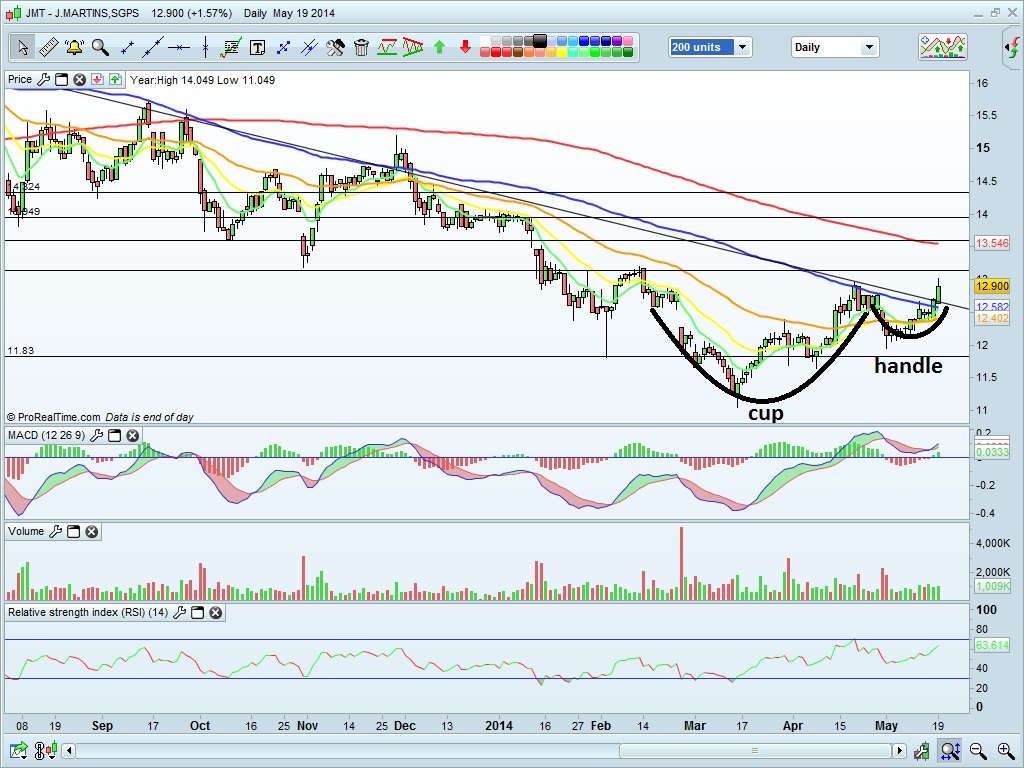Click the magnifying glass in top toolbar

pyautogui.click(x=100, y=47)
